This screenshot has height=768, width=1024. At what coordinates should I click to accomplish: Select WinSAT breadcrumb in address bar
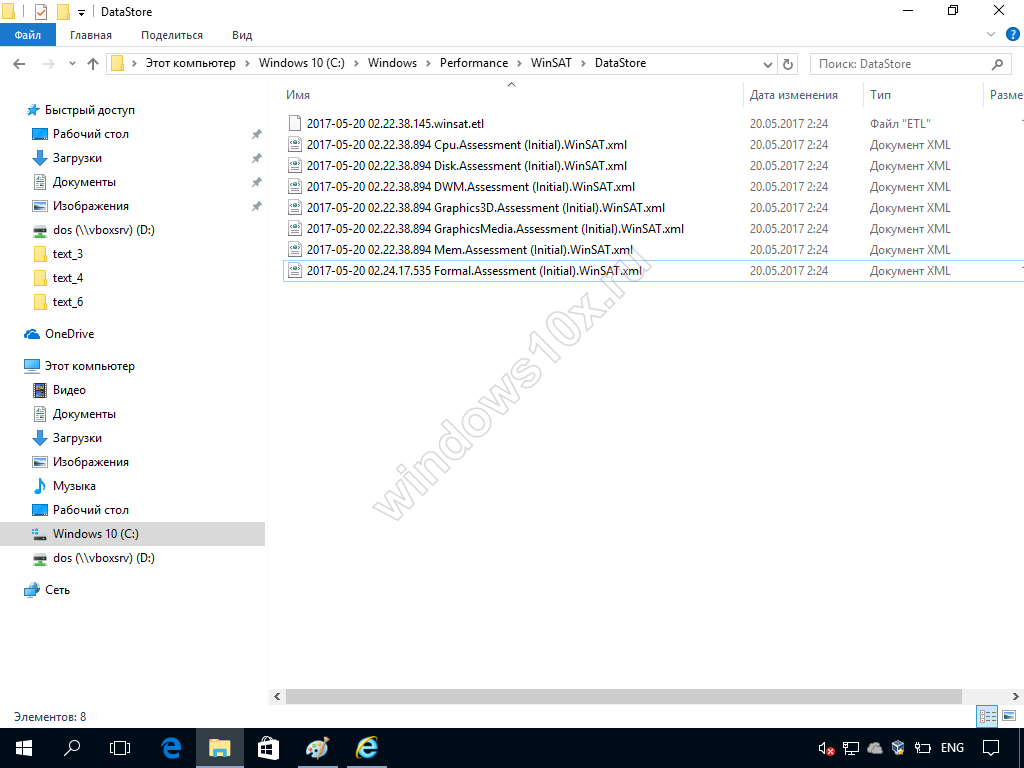[551, 63]
